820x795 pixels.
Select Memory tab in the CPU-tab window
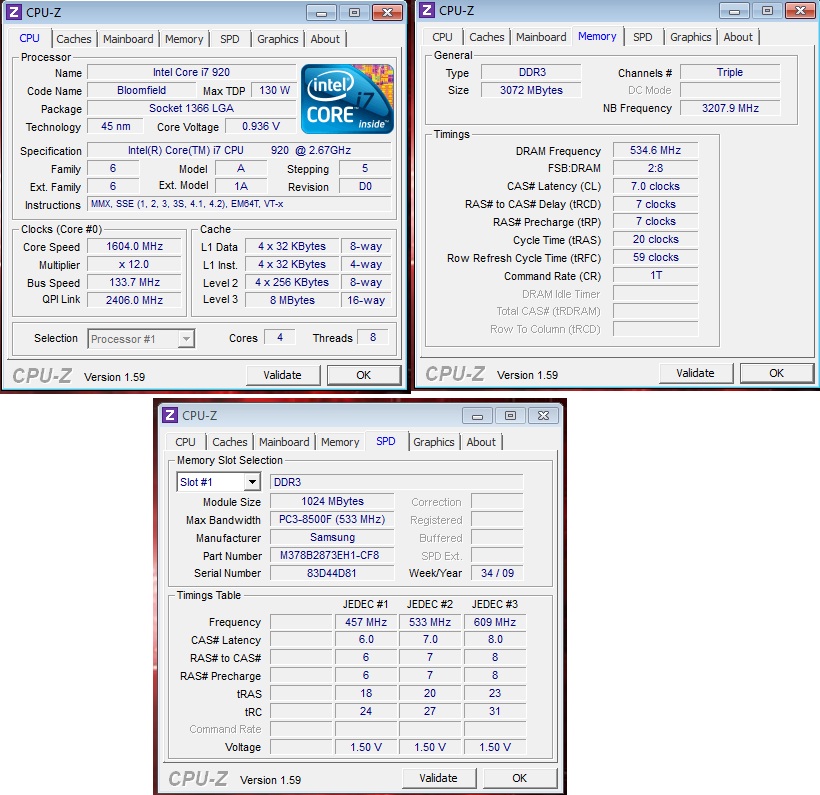(x=184, y=39)
